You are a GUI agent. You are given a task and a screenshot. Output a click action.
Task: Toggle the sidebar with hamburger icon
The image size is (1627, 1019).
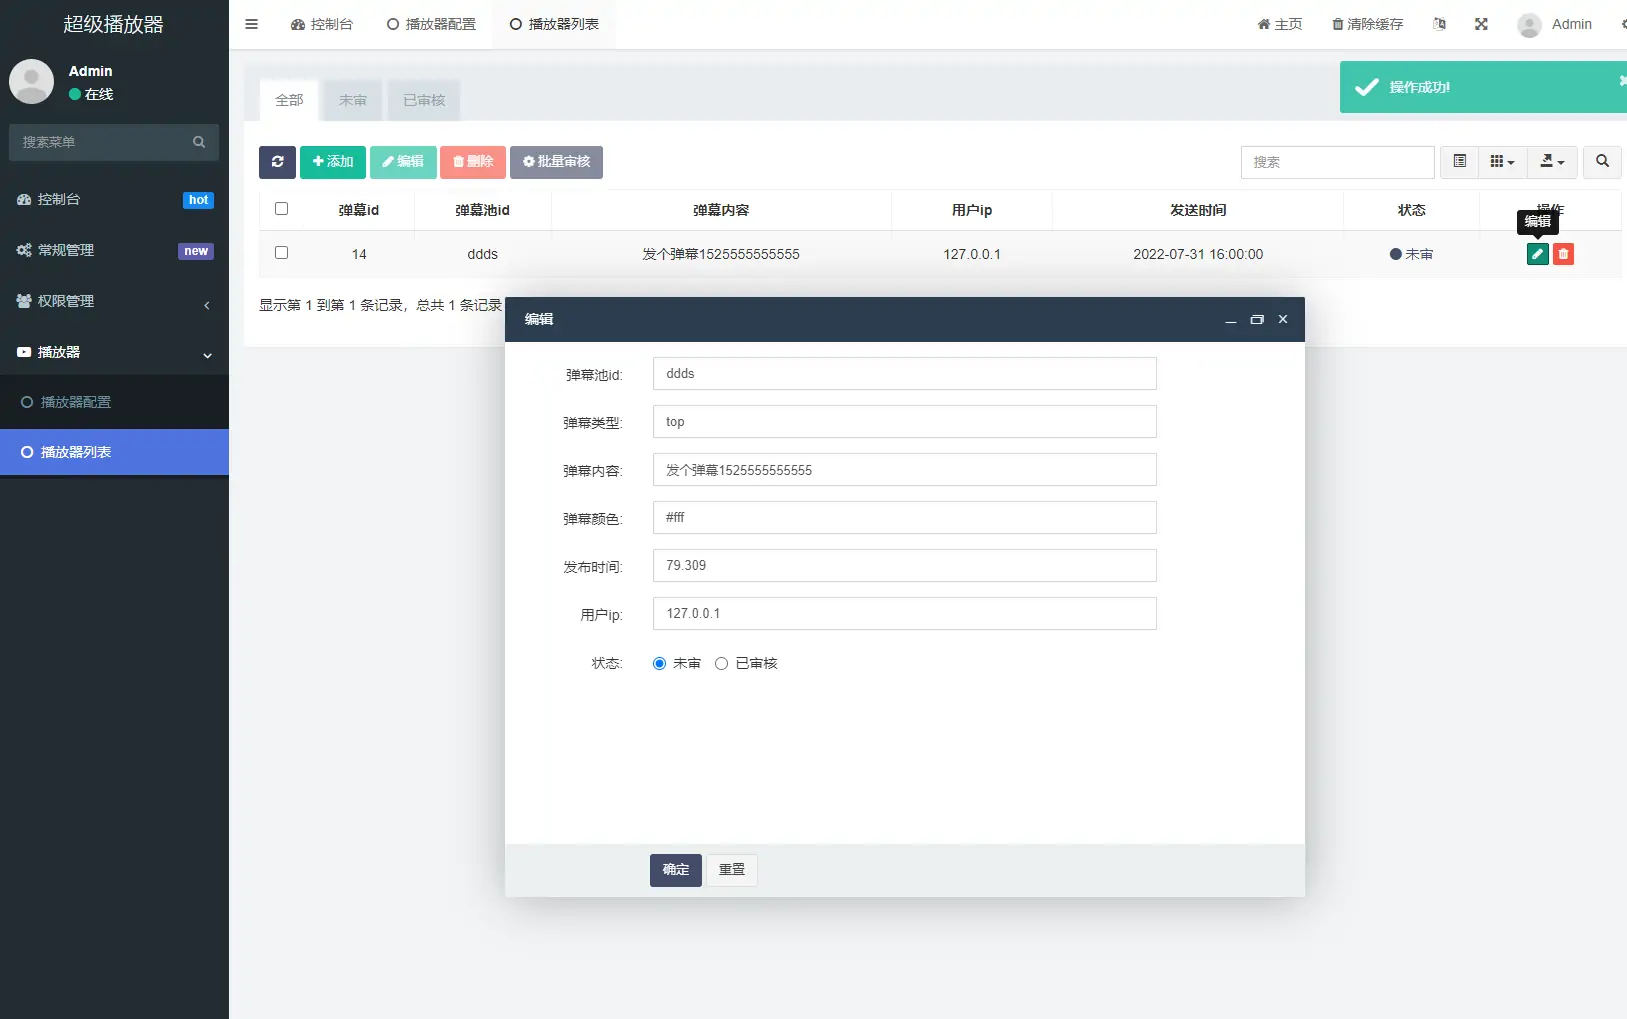click(x=252, y=24)
